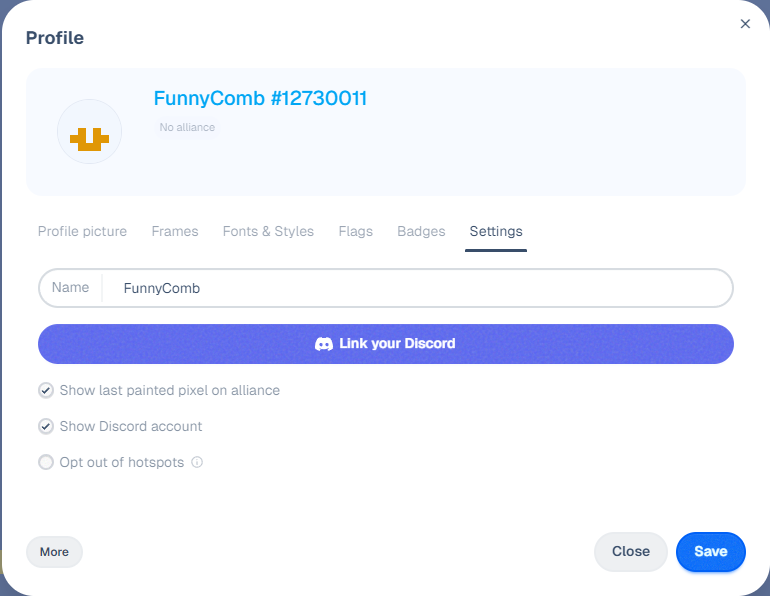This screenshot has width=770, height=596.
Task: Uncheck Show Discord account
Action: click(46, 426)
